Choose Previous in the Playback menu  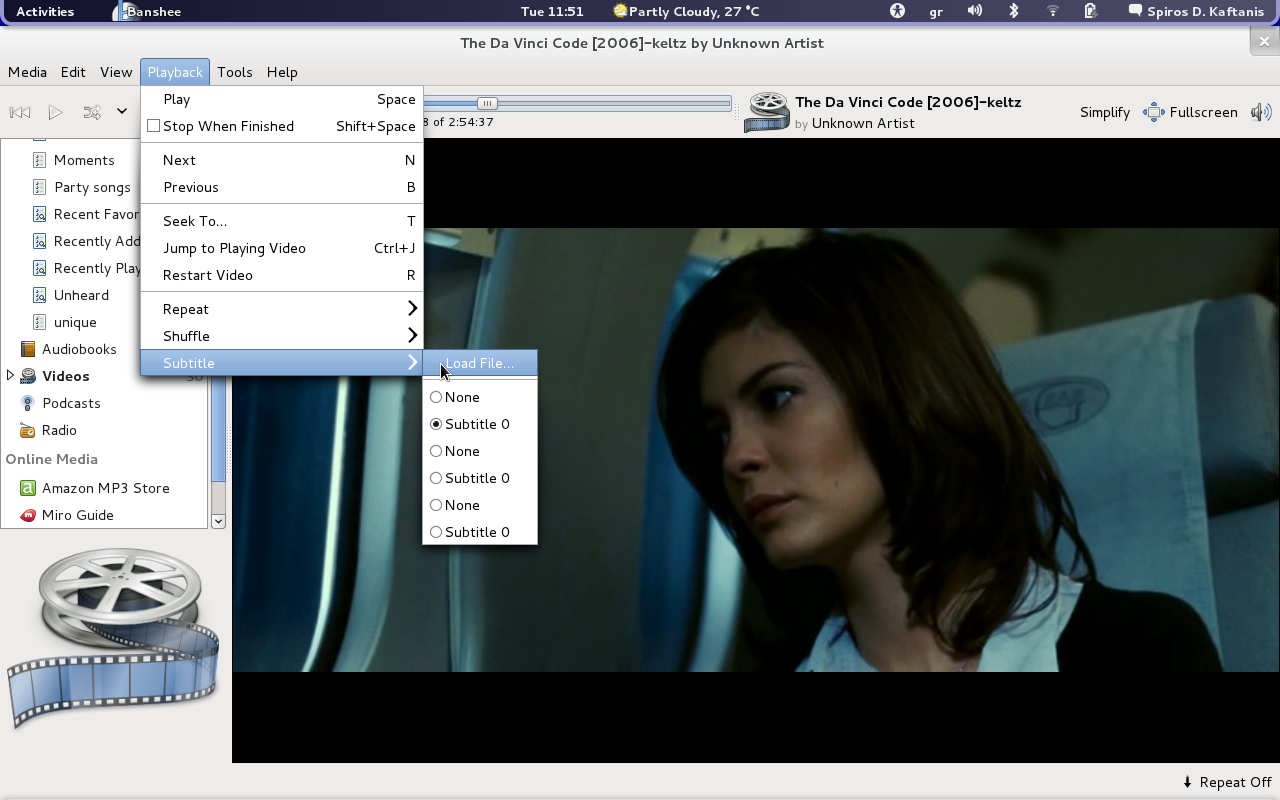282,187
